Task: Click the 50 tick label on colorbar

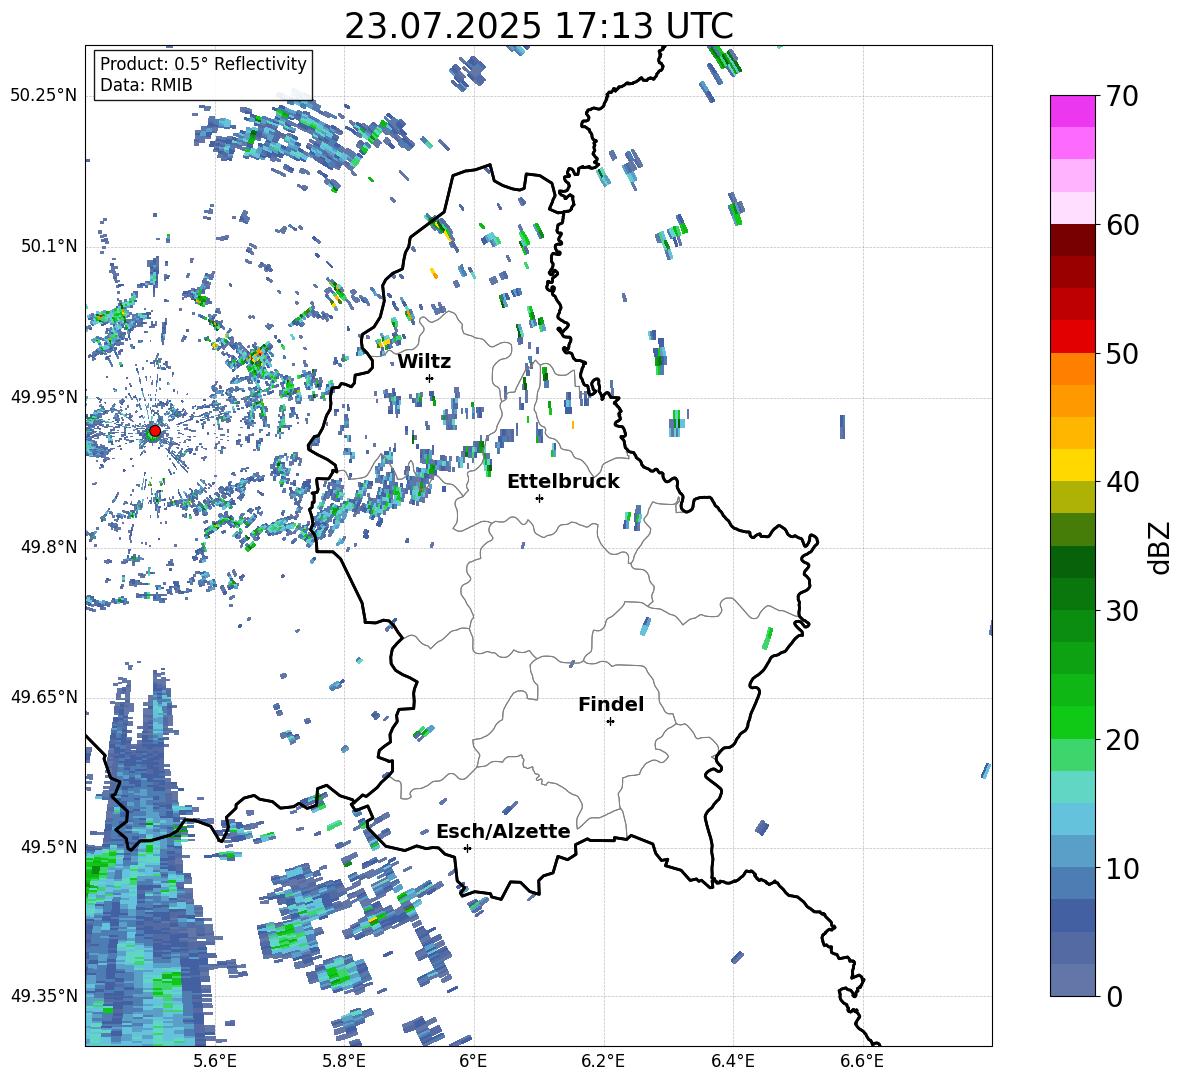Action: [x=1121, y=353]
